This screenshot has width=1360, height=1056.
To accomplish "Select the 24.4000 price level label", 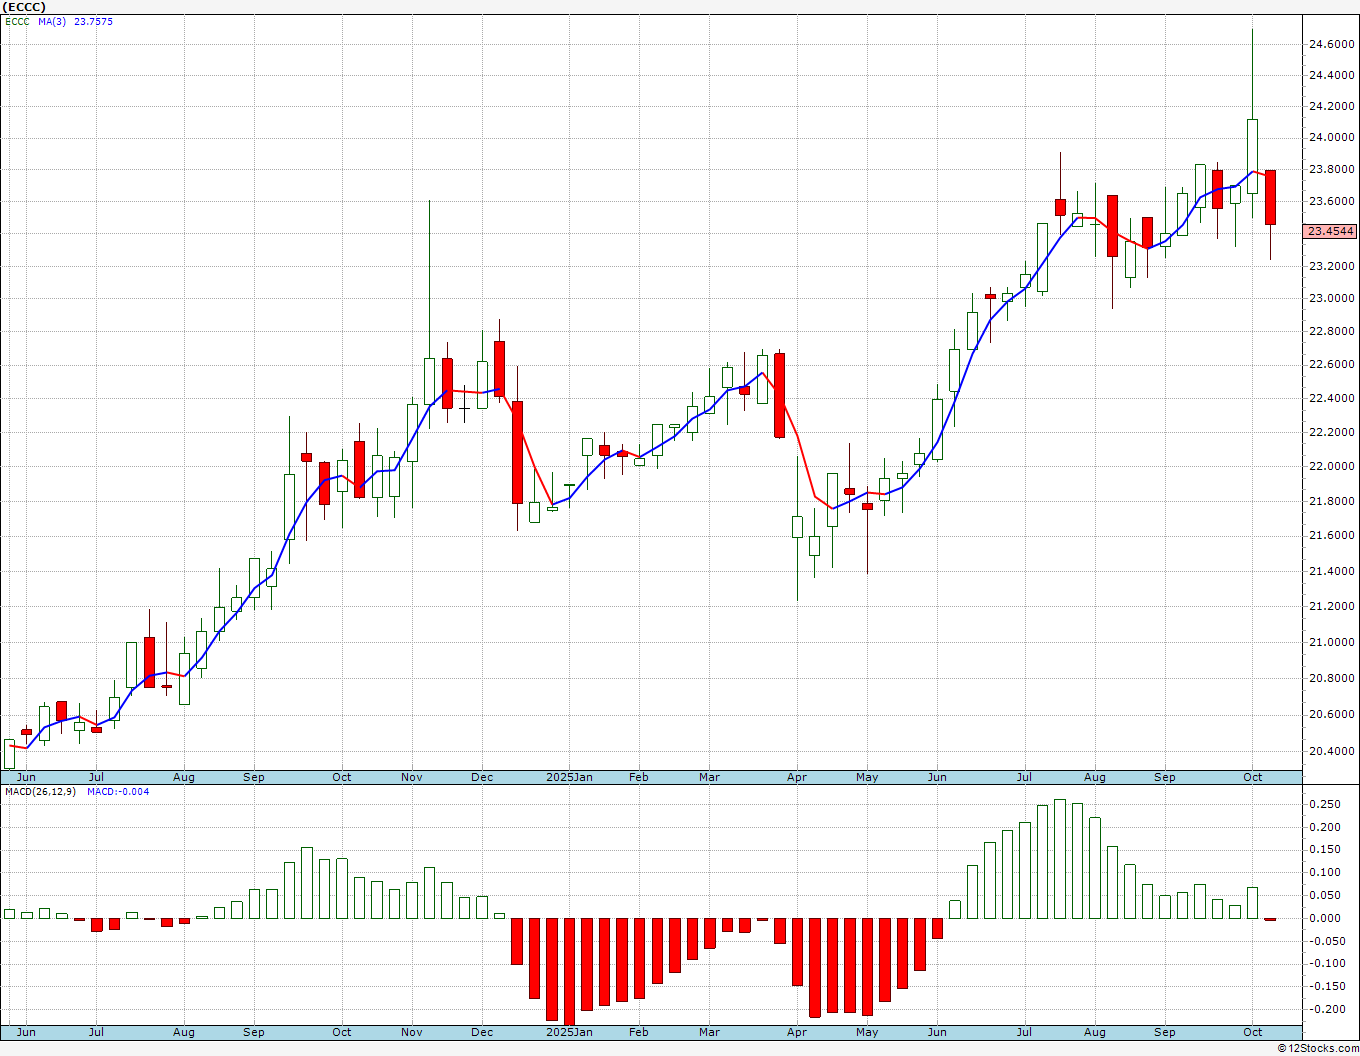I will pos(1331,75).
